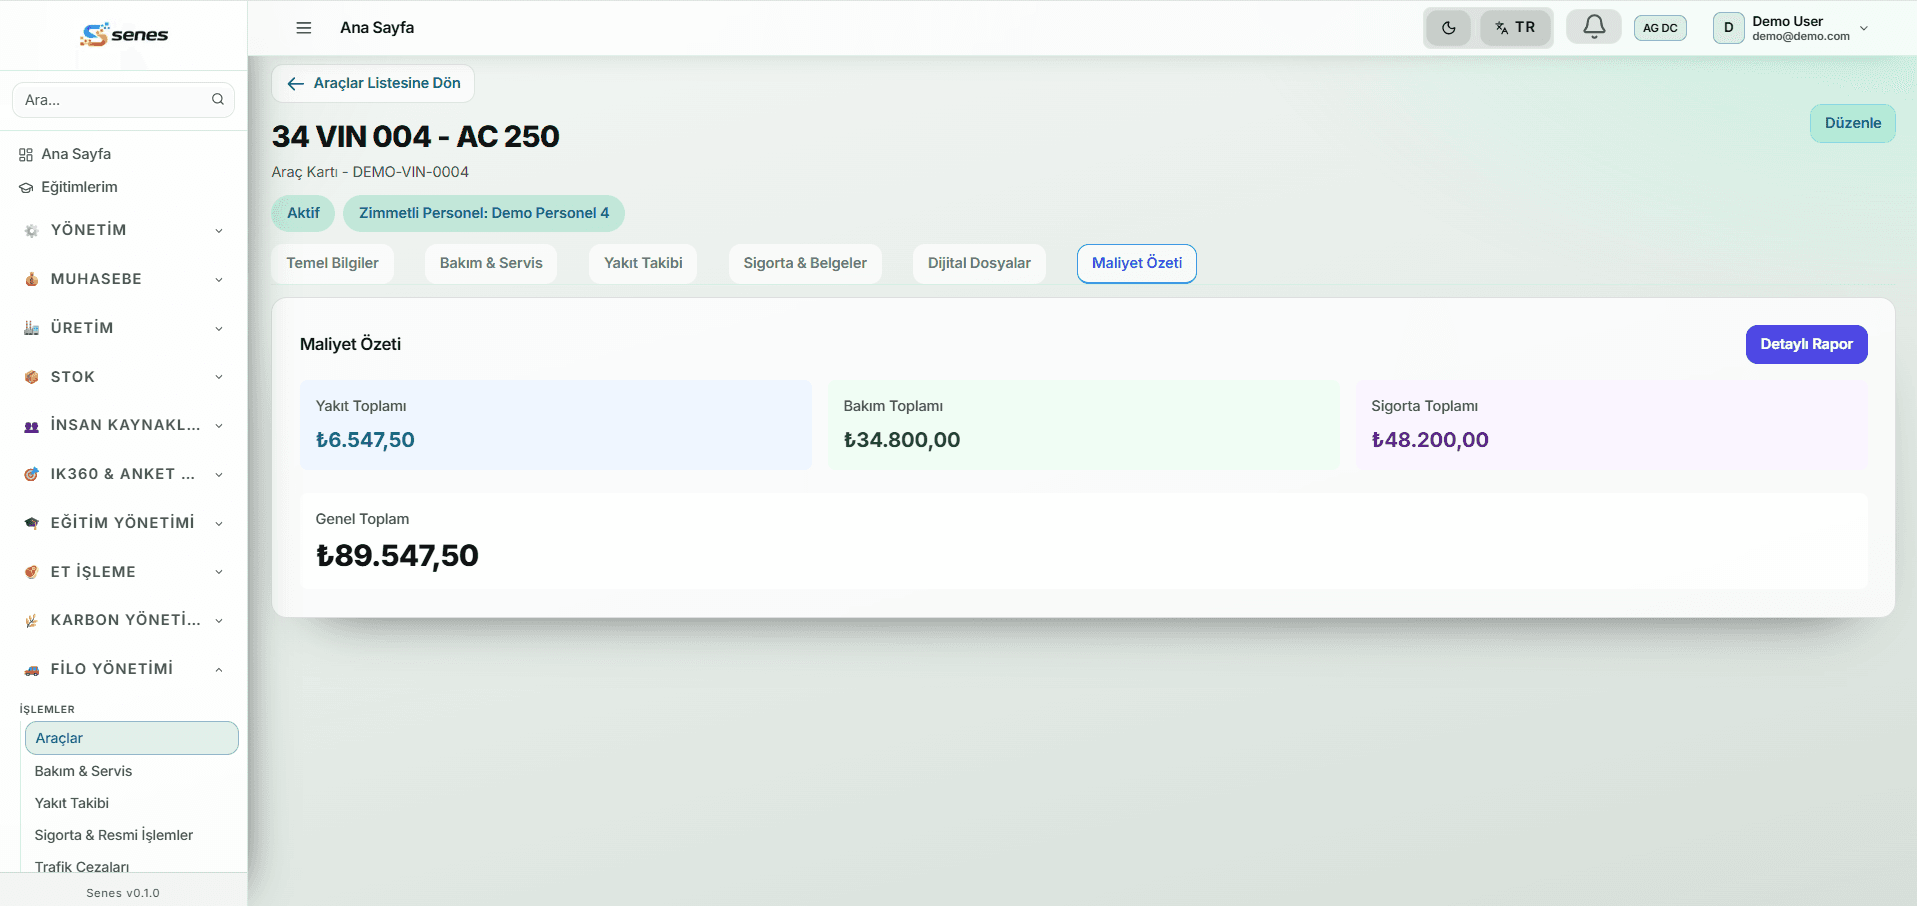The width and height of the screenshot is (1917, 906).
Task: Open Sigorta & Resmi İşlemler item
Action: pos(114,835)
